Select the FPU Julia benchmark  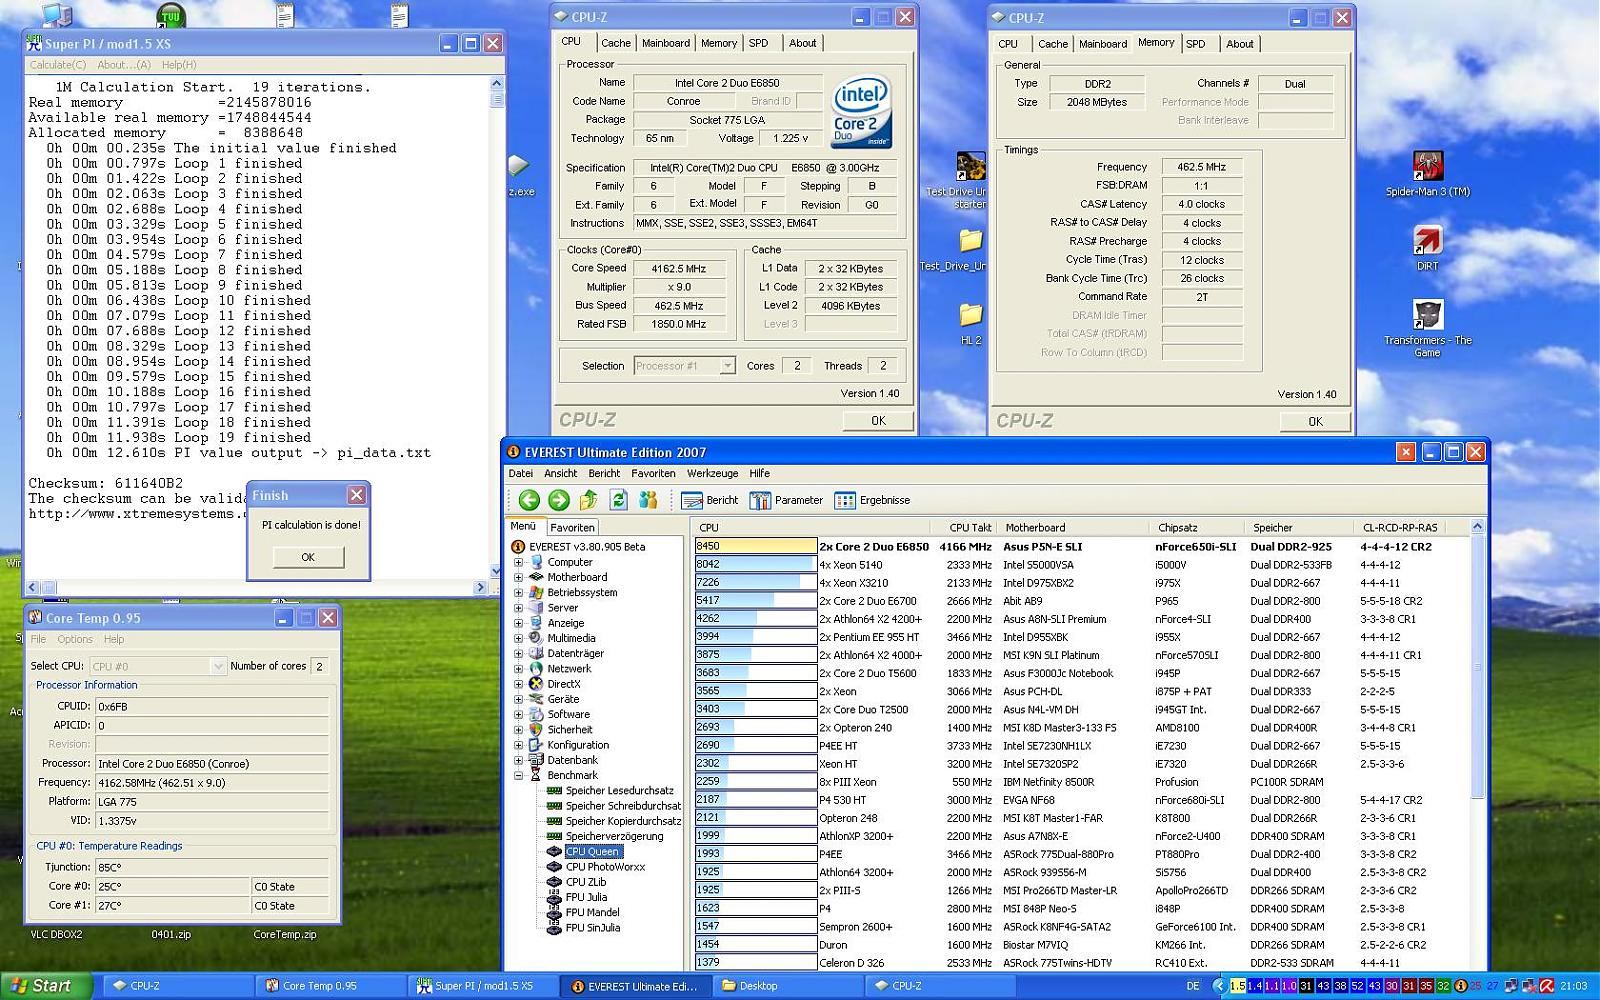point(586,897)
